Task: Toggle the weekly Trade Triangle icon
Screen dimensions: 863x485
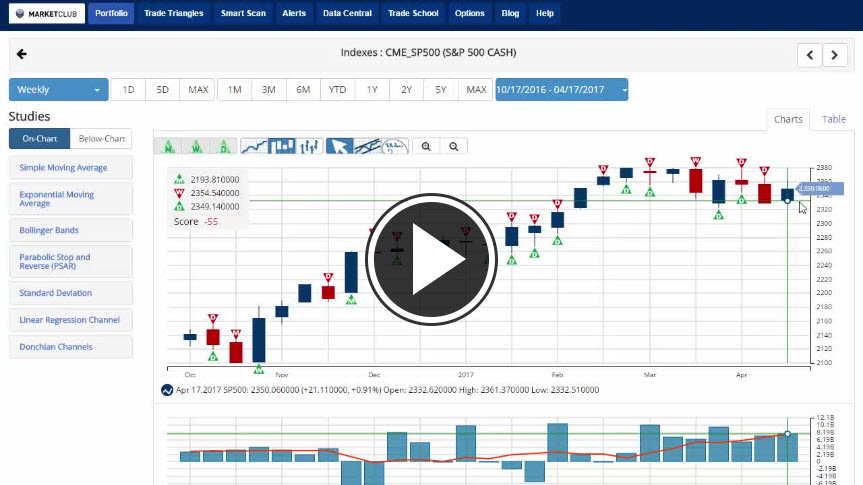Action: [197, 146]
